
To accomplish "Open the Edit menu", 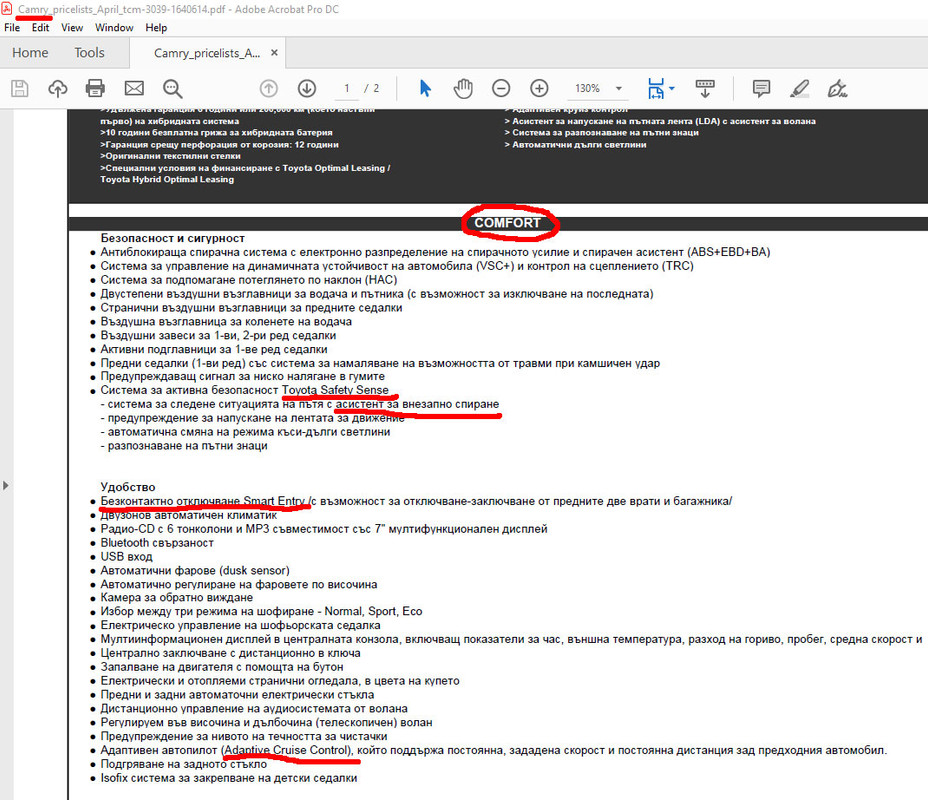I will [40, 28].
